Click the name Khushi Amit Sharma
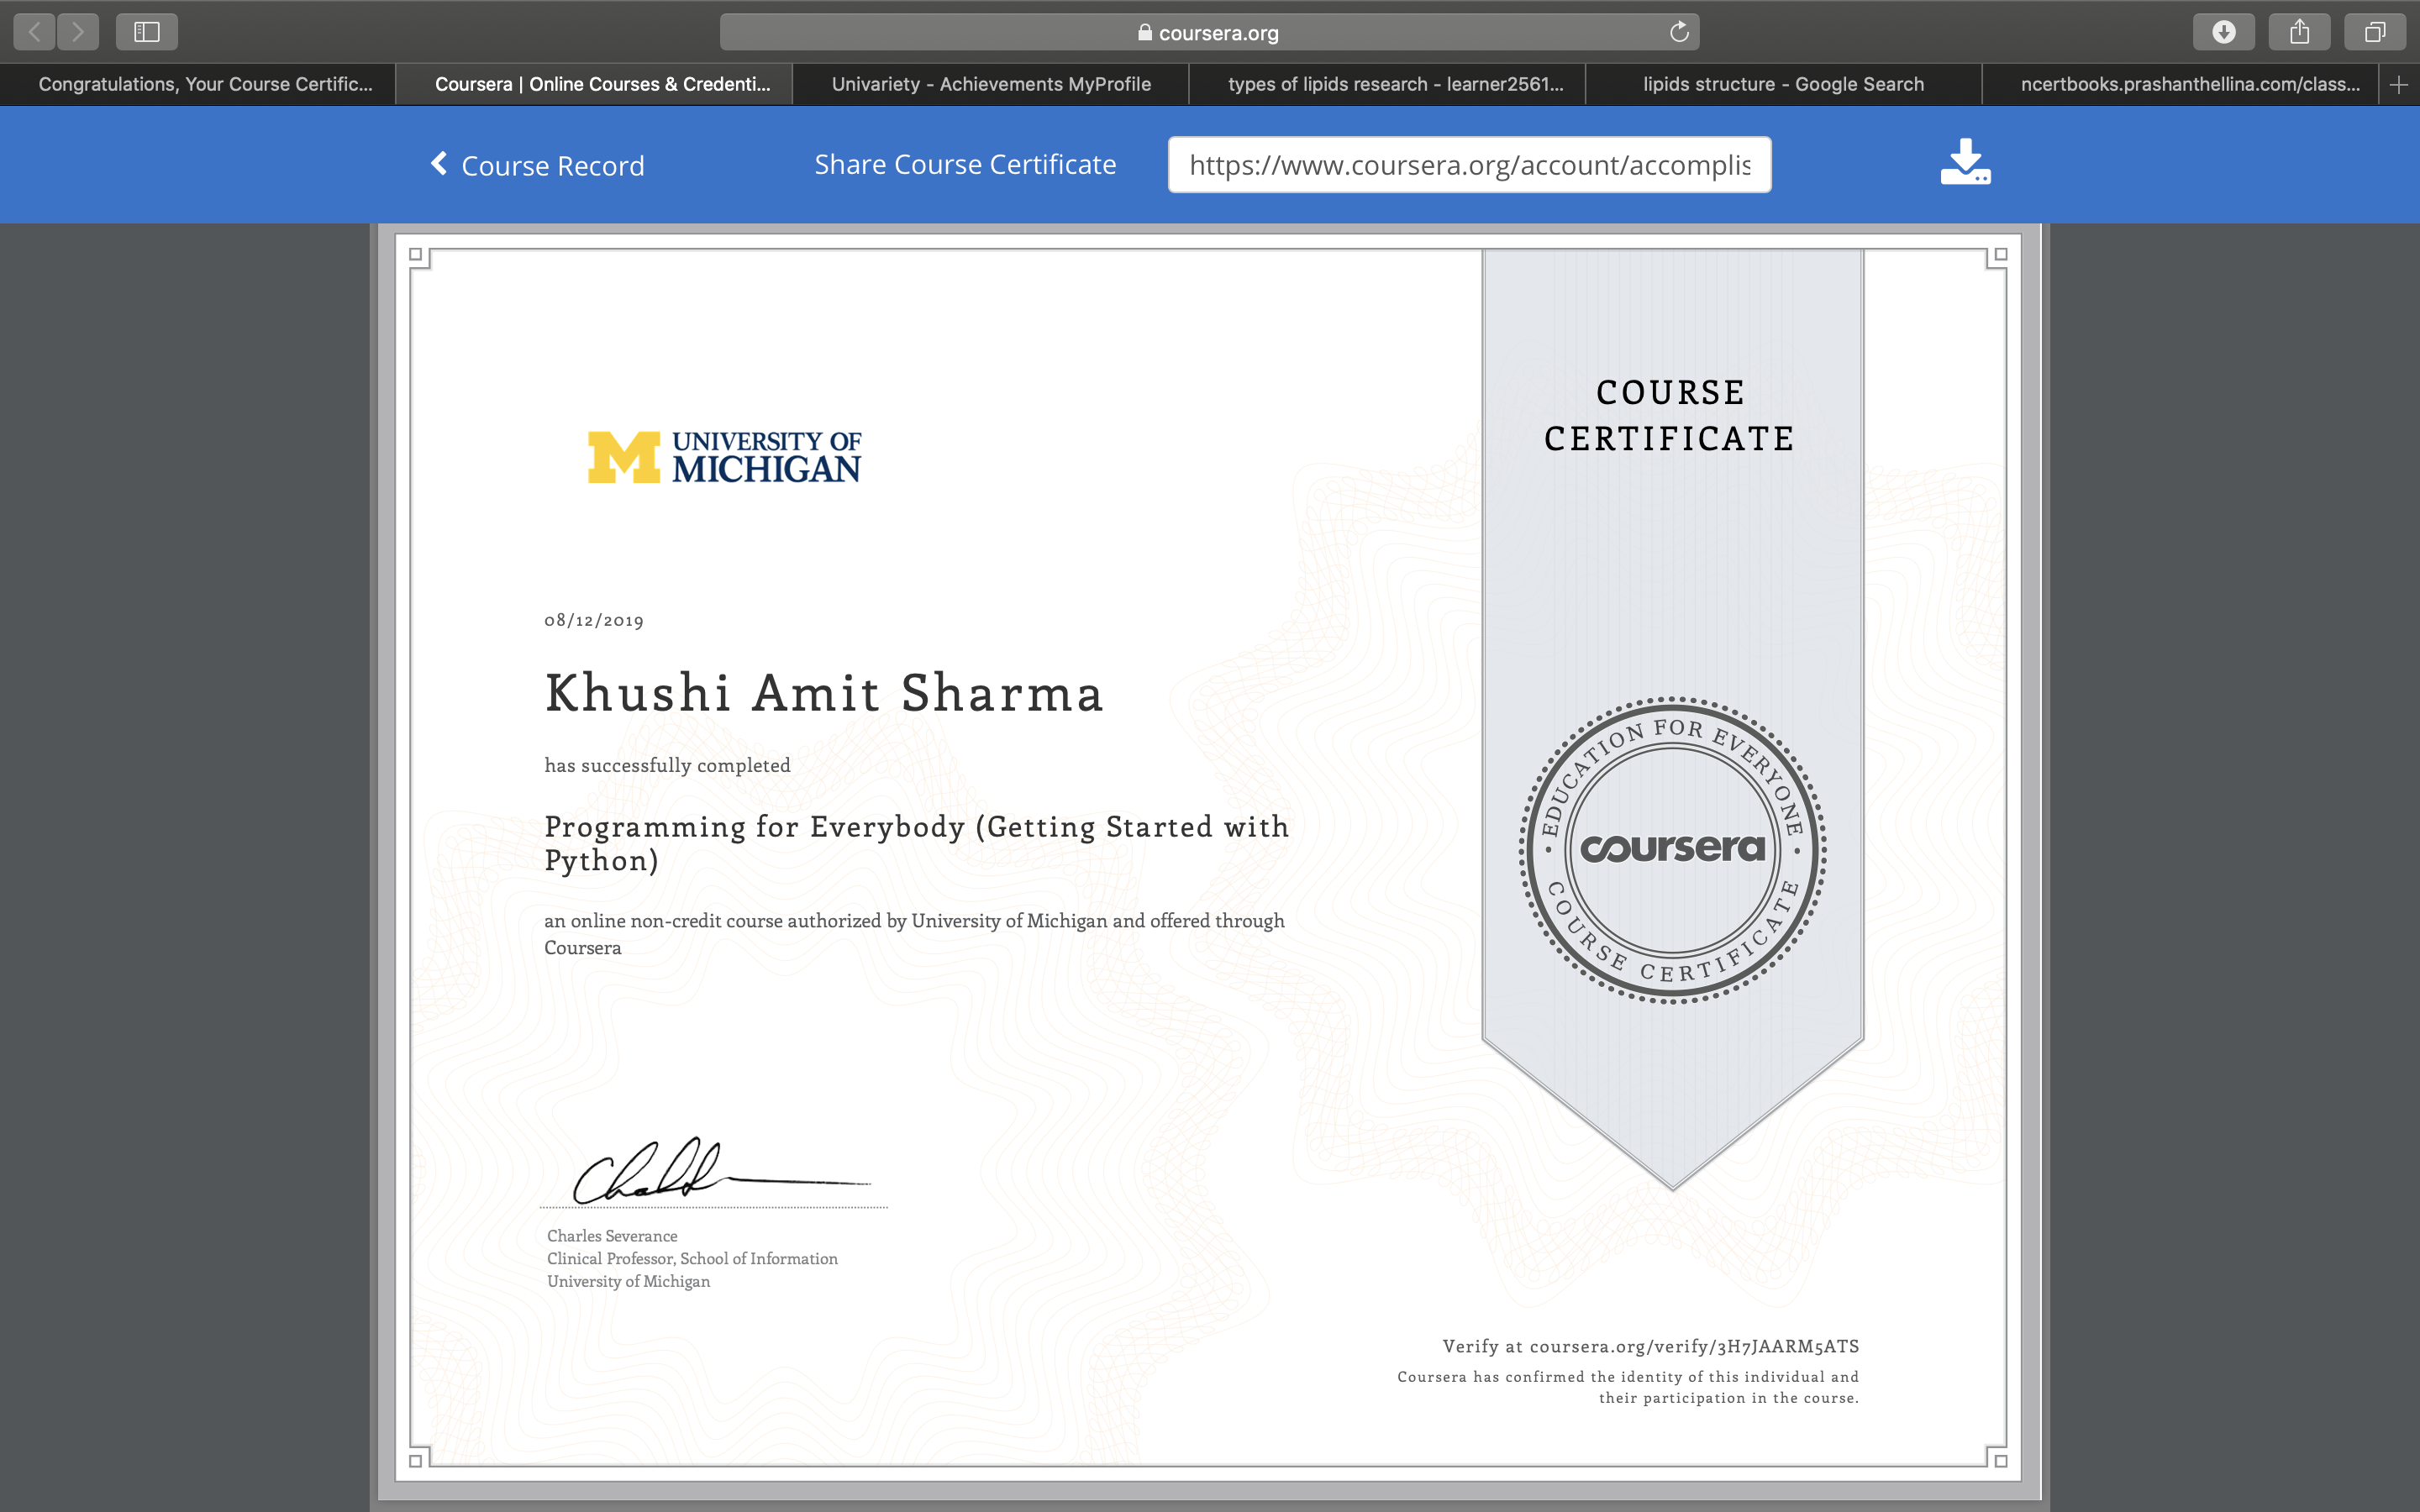2420x1512 pixels. [x=824, y=693]
